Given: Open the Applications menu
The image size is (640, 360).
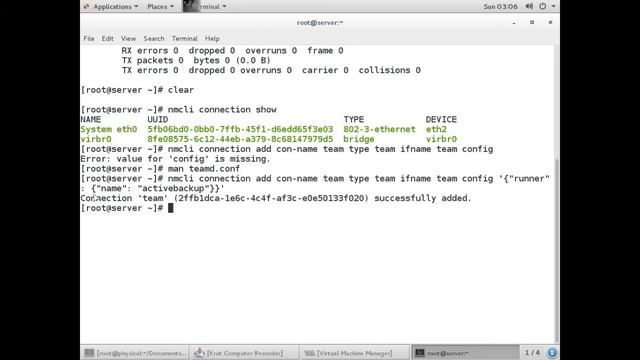Looking at the screenshot, I should click(115, 7).
